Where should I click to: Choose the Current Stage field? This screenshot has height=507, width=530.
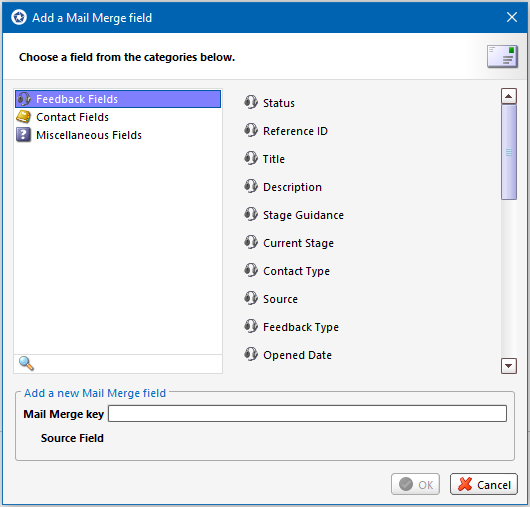(298, 243)
